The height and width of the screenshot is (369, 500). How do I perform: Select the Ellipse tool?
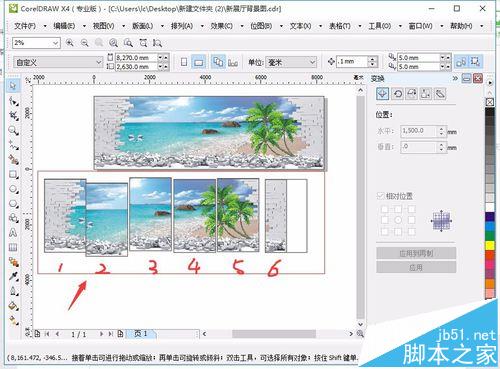coord(13,189)
